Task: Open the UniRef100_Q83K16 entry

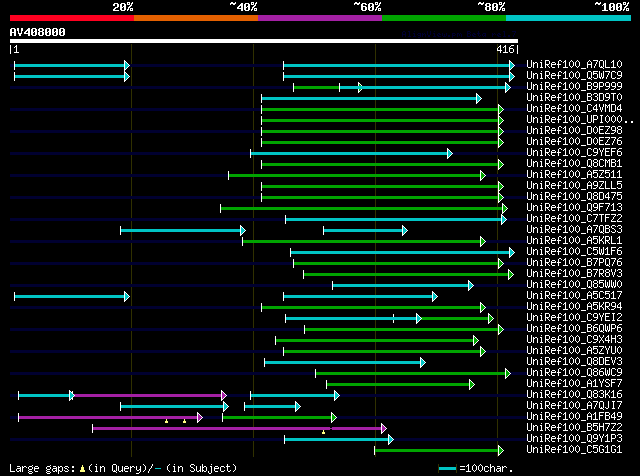Action: pos(574,395)
